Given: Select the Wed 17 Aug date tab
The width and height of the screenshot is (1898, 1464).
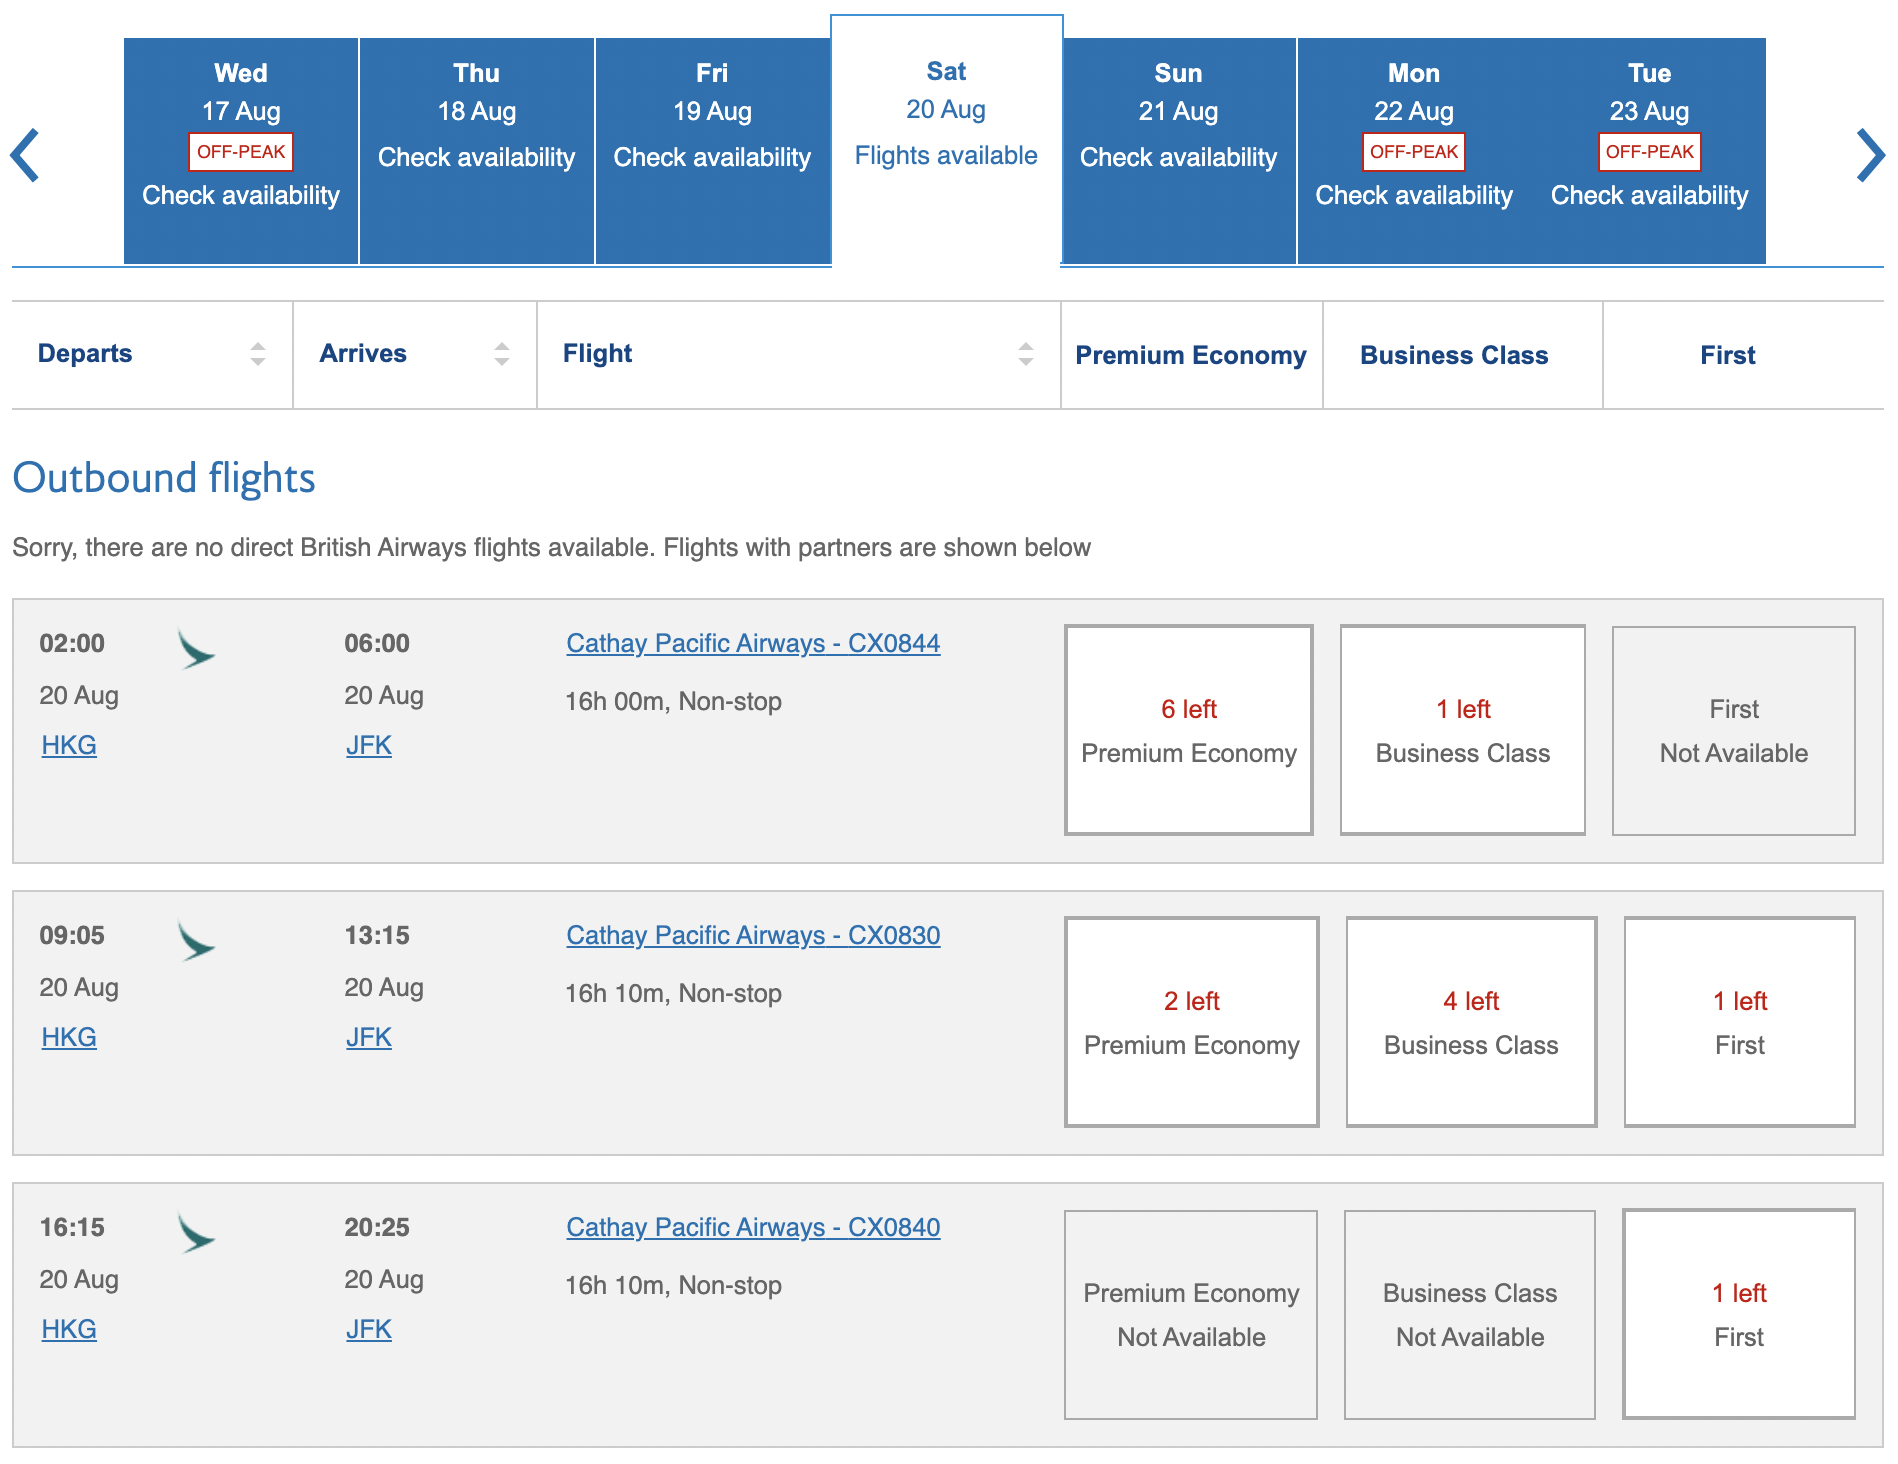Looking at the screenshot, I should 241,151.
